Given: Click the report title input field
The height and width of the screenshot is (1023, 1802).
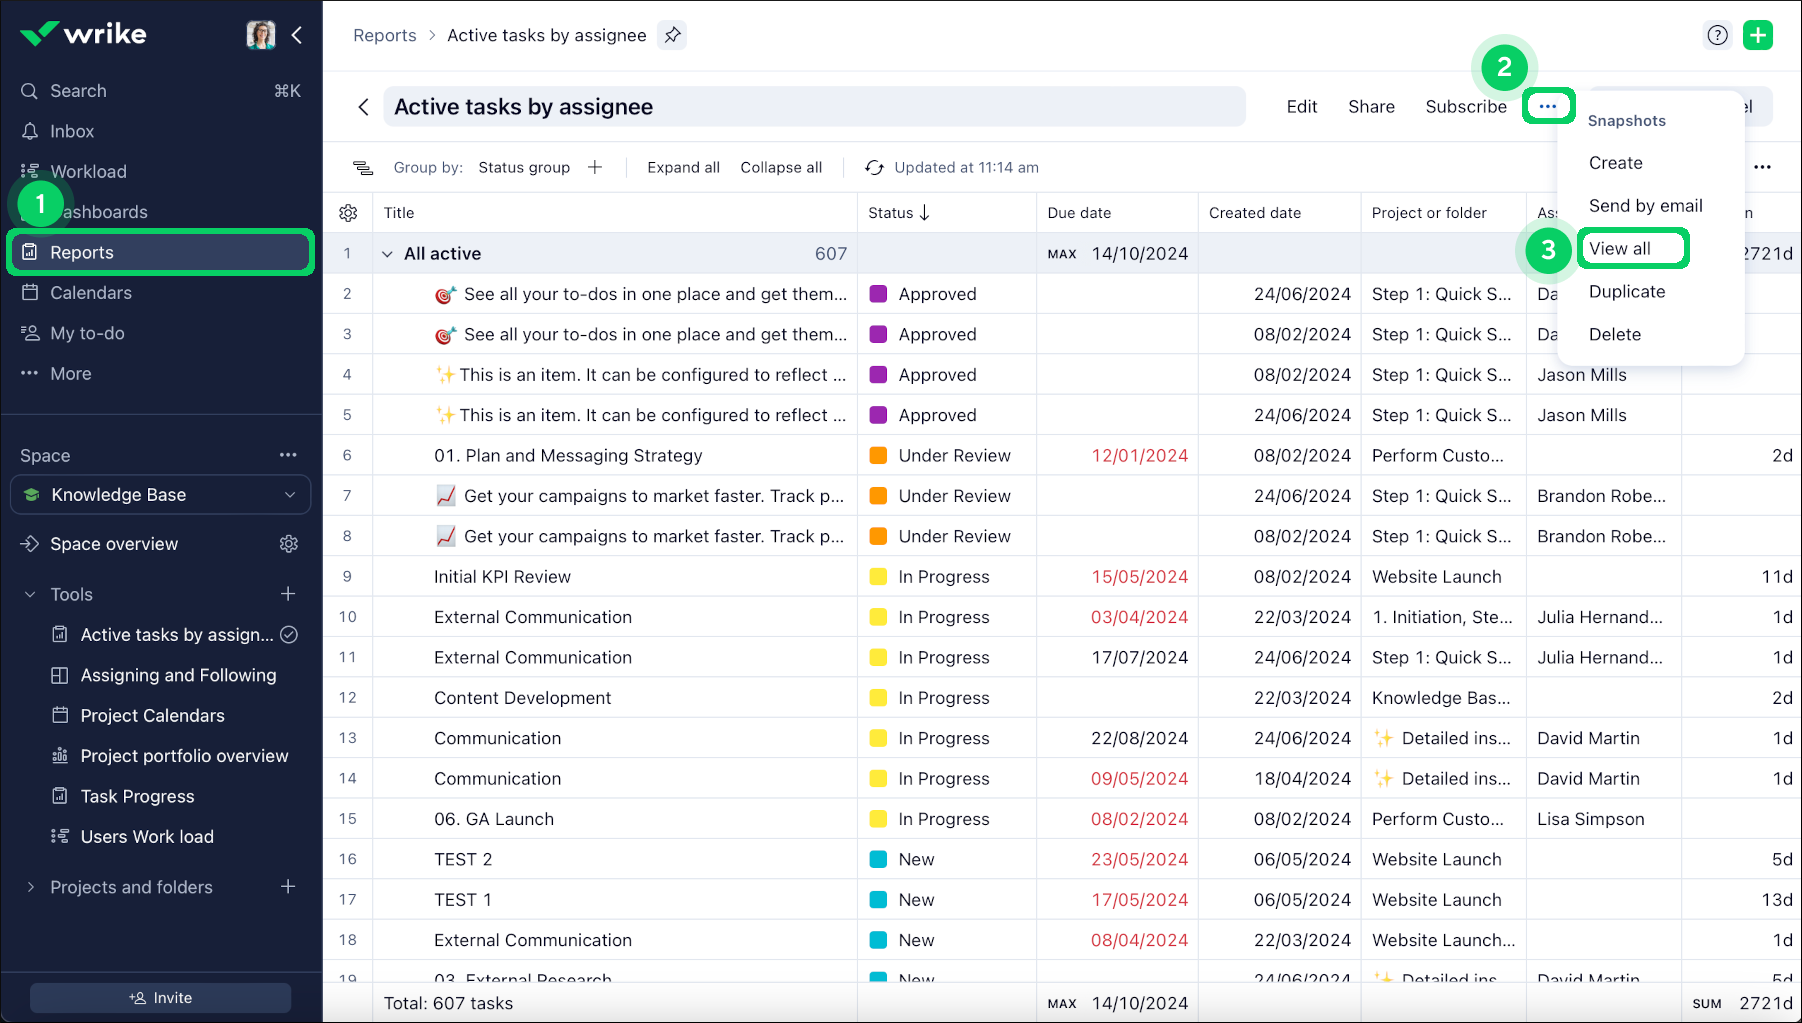Looking at the screenshot, I should click(813, 107).
